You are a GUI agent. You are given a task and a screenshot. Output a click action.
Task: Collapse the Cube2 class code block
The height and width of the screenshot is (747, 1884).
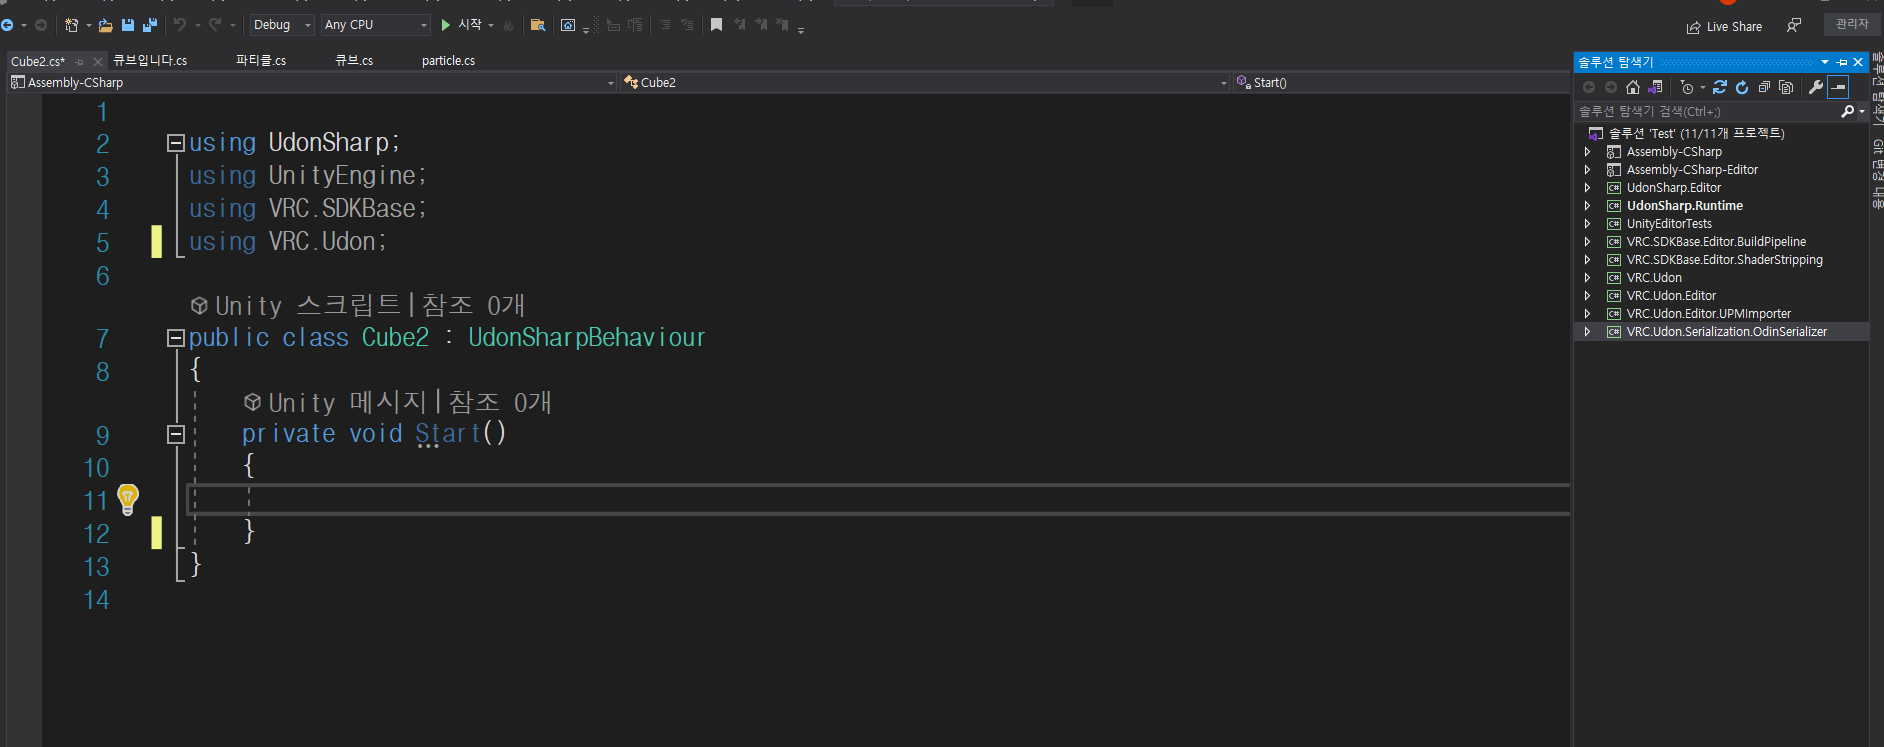[x=176, y=338]
